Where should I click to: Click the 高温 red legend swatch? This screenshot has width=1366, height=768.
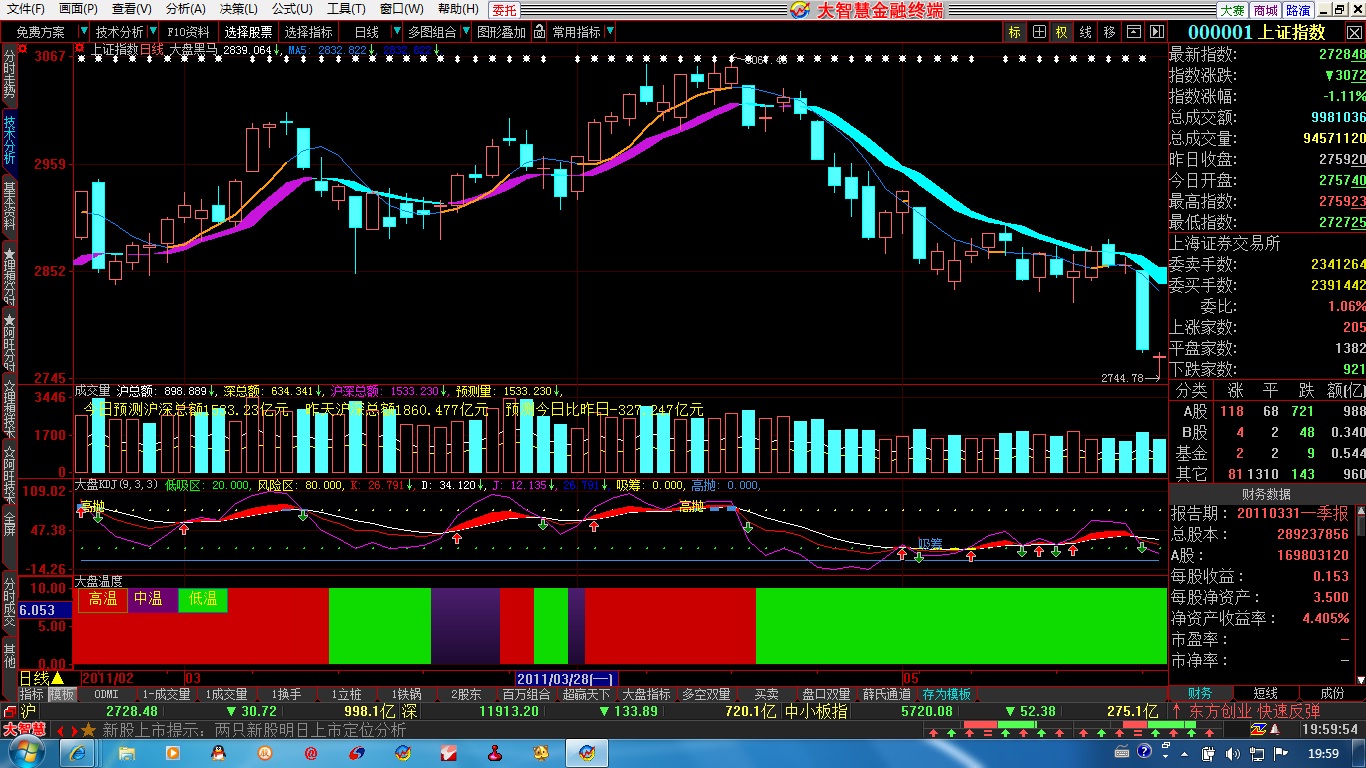point(102,599)
